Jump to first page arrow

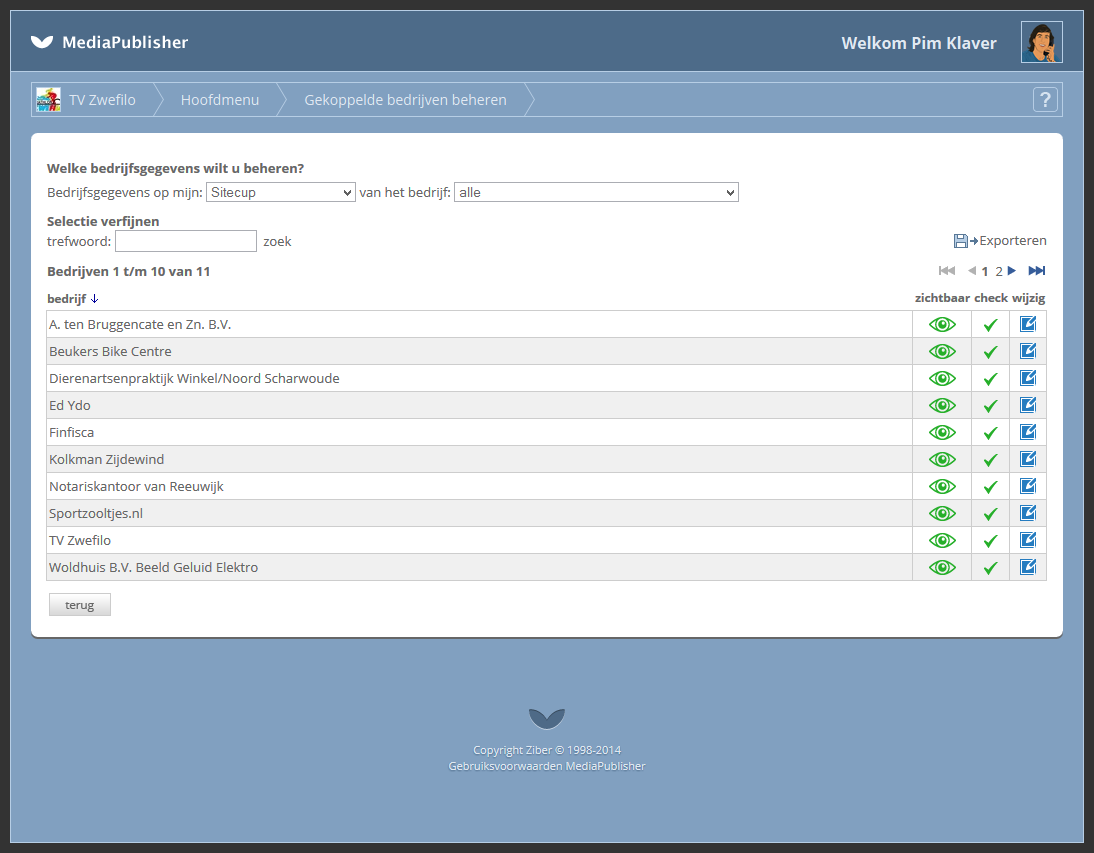pos(947,271)
